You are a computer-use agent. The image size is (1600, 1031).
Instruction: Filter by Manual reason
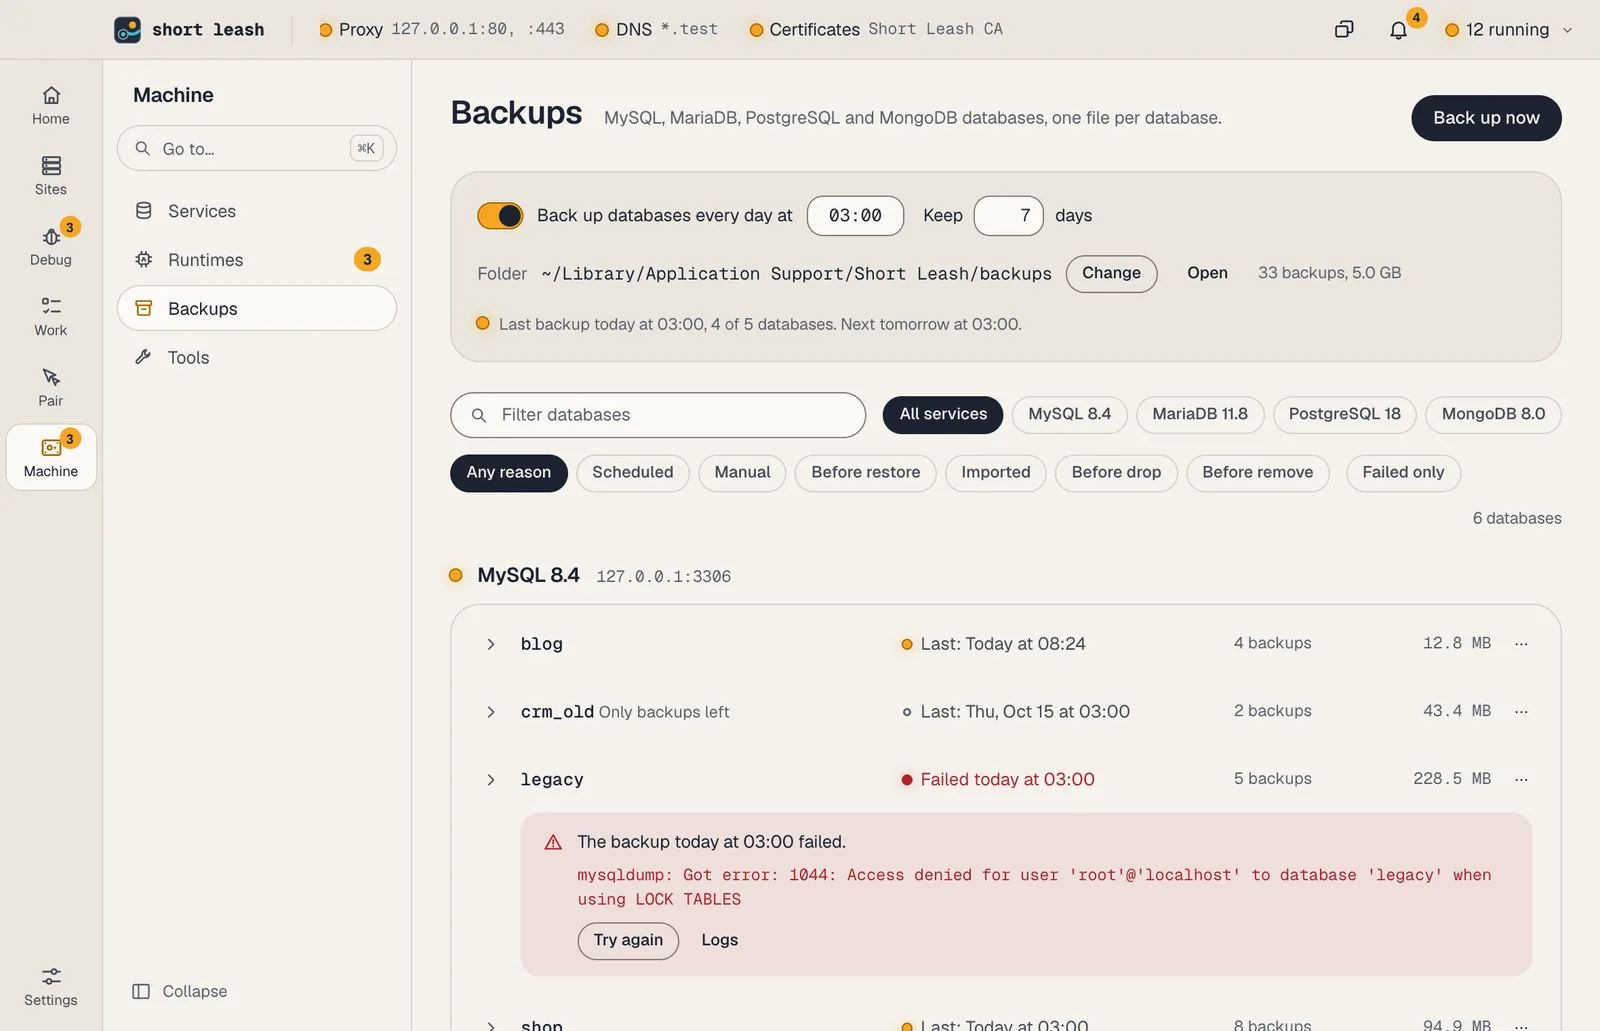[742, 473]
